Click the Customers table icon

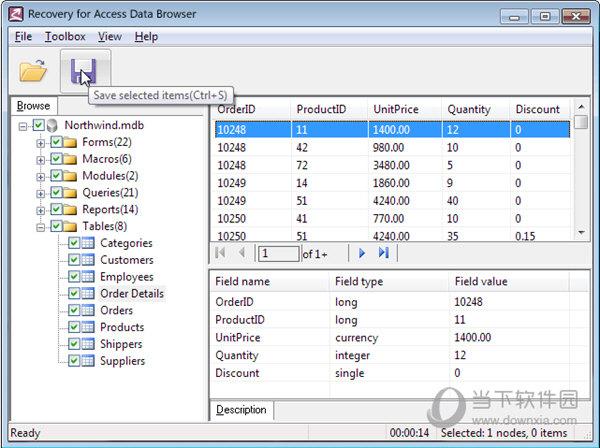pos(88,260)
